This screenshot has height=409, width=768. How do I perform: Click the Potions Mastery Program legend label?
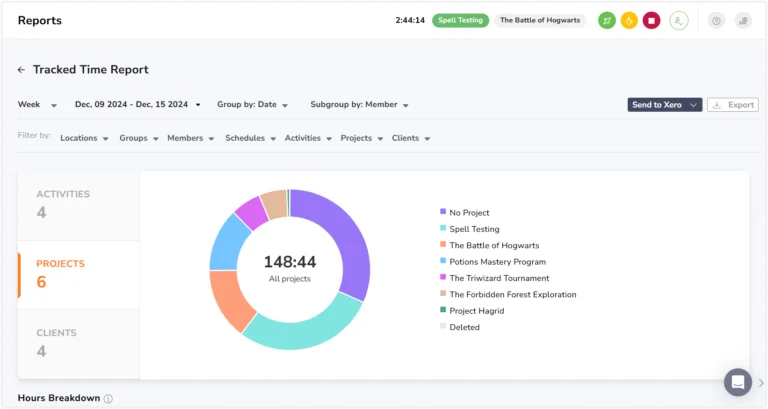498,262
